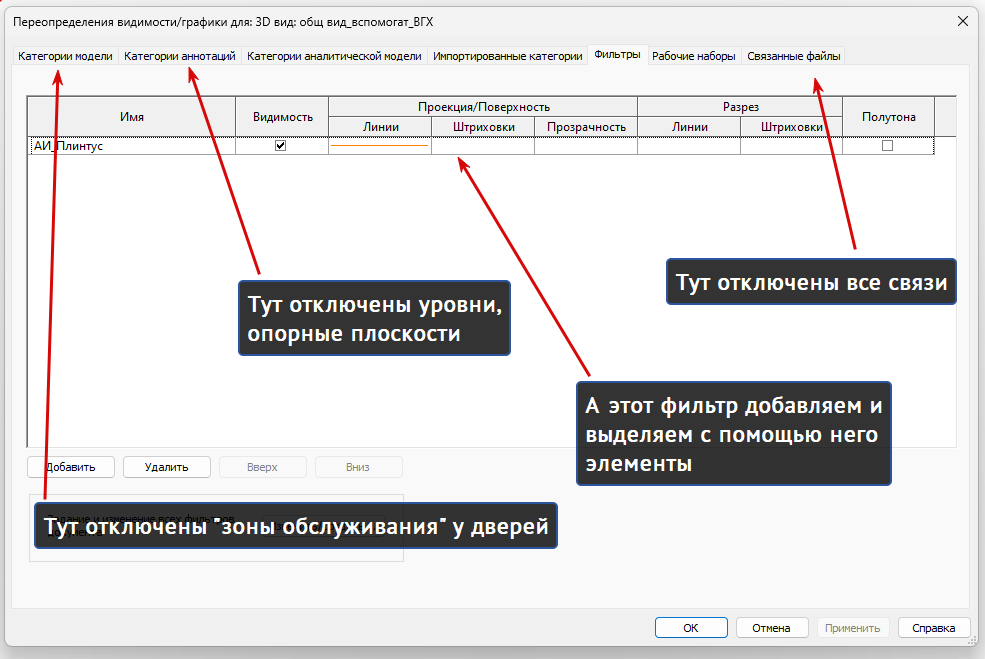Open the Категории аннотаций tab
Viewport: 985px width, 659px height.
point(180,56)
